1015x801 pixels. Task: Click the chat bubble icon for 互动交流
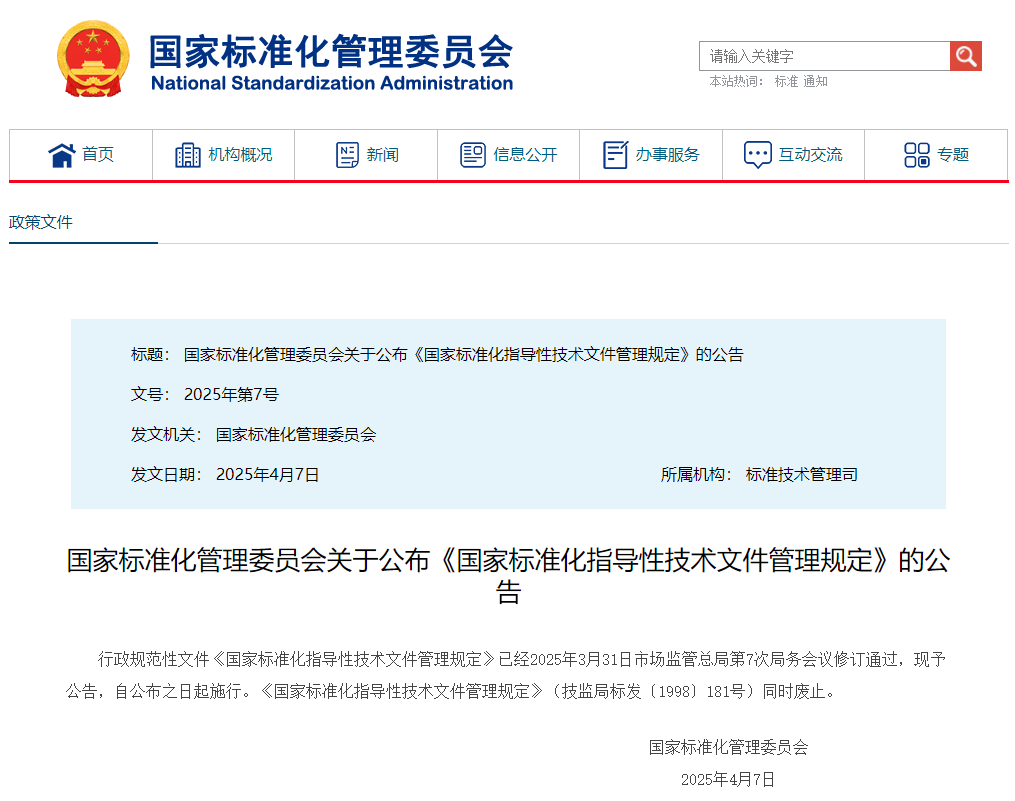757,155
